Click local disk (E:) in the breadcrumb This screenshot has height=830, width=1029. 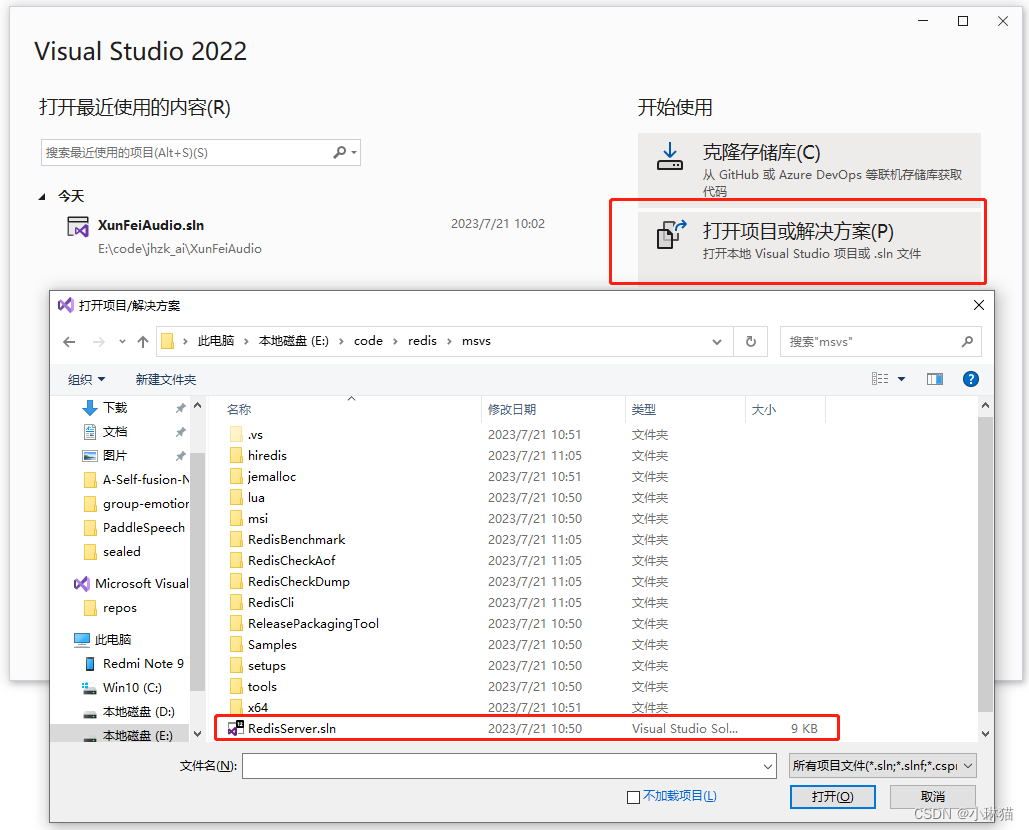293,341
